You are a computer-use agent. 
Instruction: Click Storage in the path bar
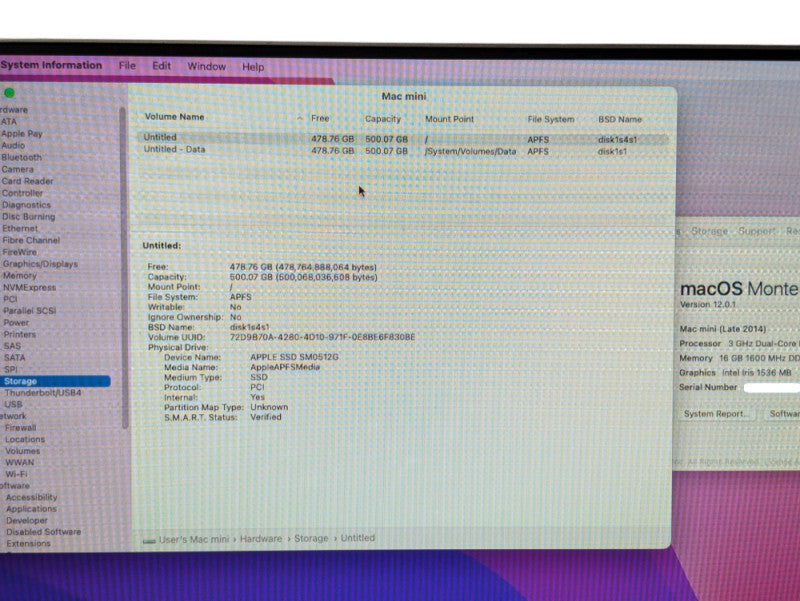point(311,538)
